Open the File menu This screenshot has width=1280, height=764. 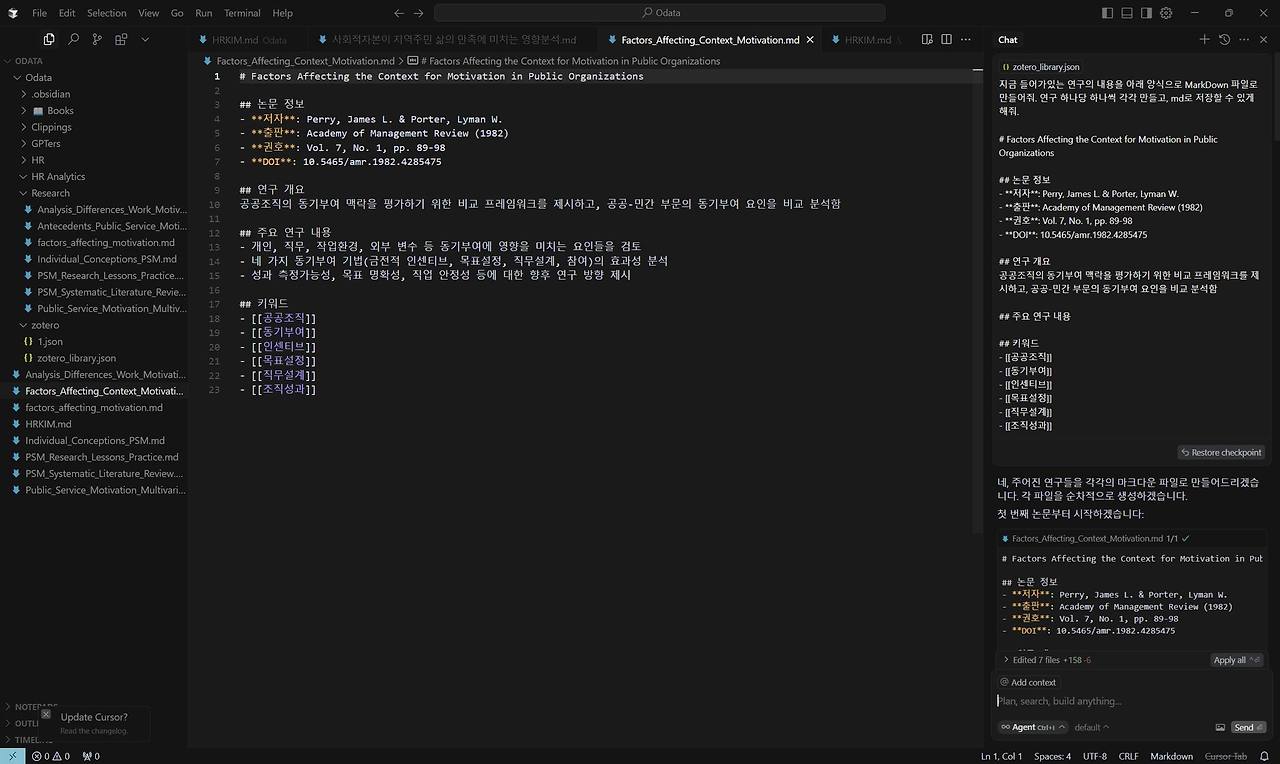(40, 13)
